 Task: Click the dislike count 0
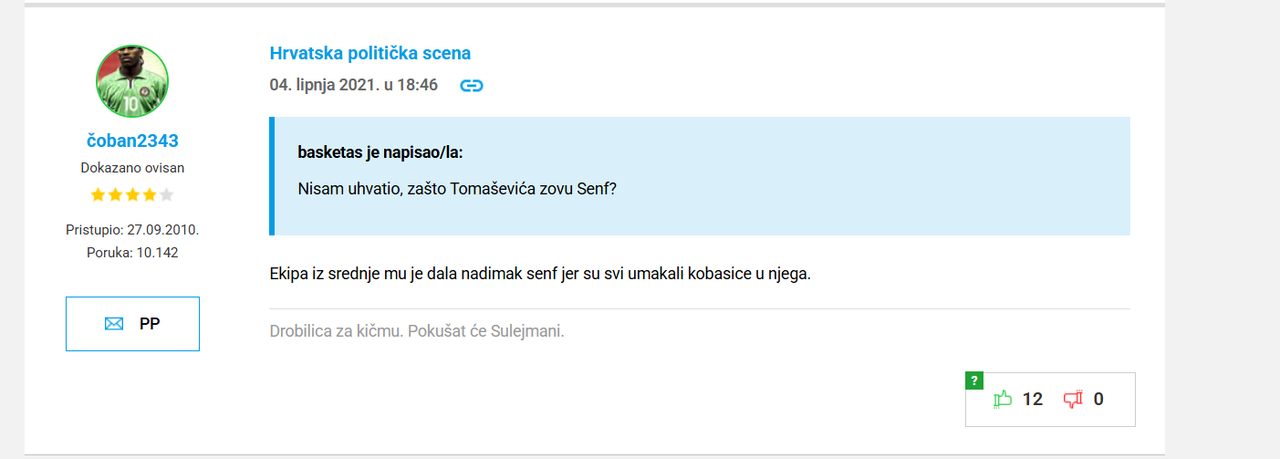[1098, 400]
